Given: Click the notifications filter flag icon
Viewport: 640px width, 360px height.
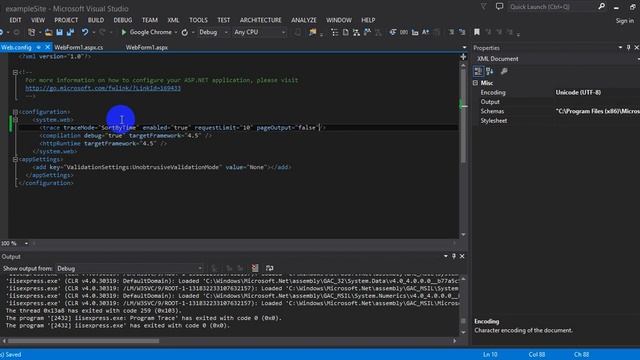Looking at the screenshot, I should pos(484,7).
